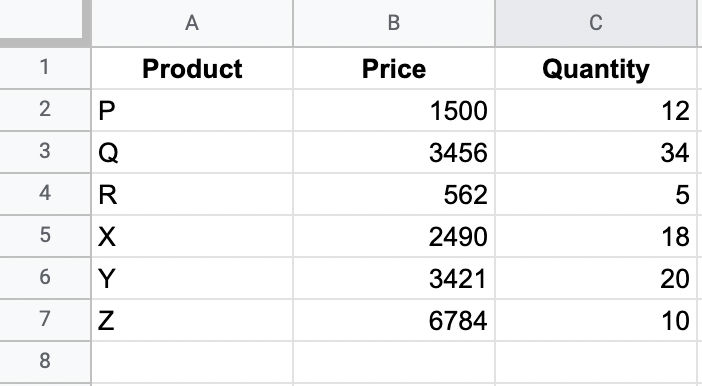This screenshot has height=386, width=702.
Task: Select the cell containing product Q
Action: (x=192, y=152)
